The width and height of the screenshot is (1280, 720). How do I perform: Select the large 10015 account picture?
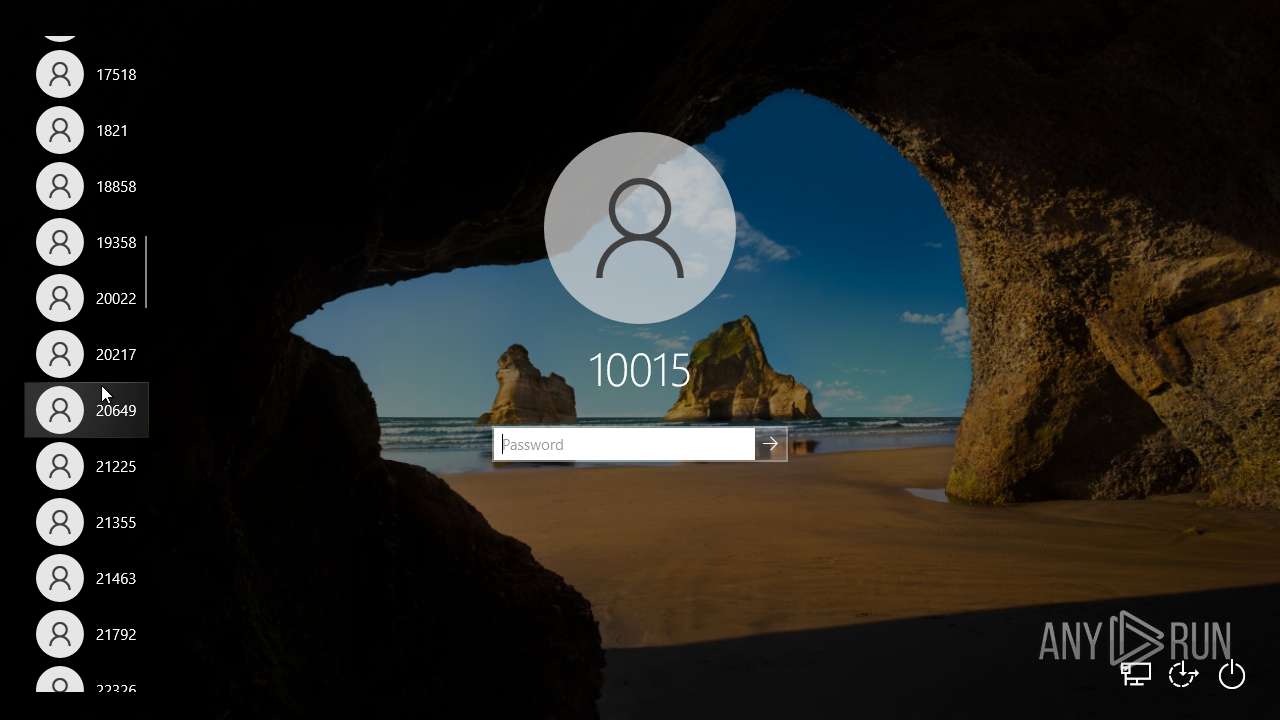coord(640,228)
